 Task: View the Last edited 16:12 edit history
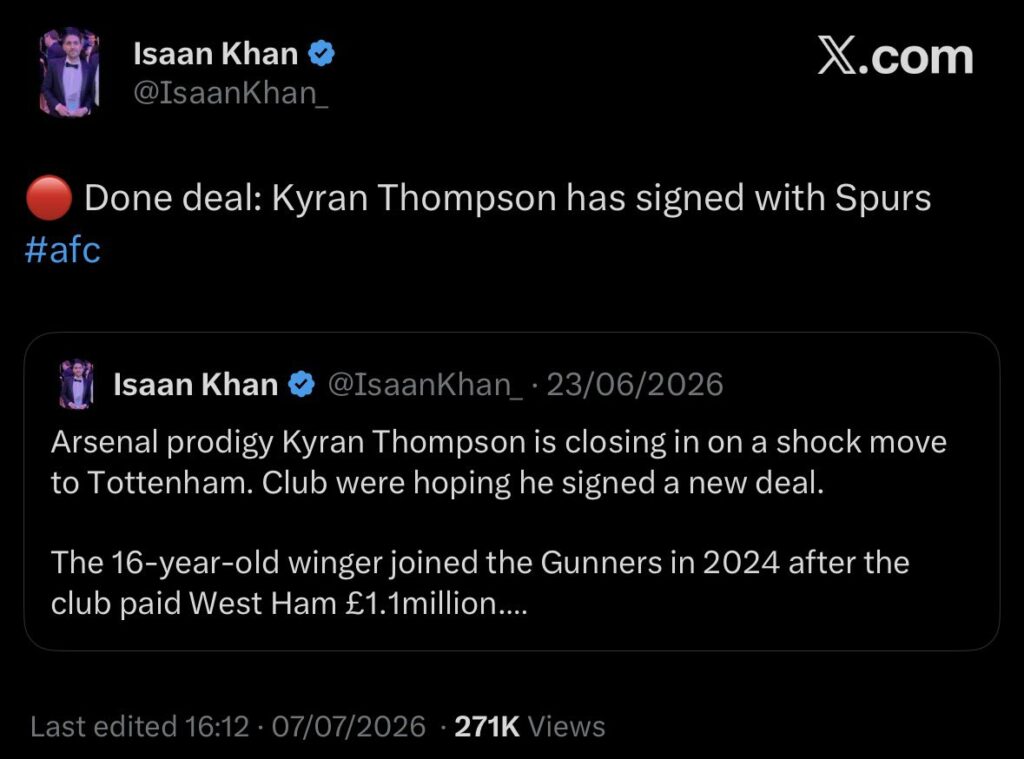tap(140, 726)
